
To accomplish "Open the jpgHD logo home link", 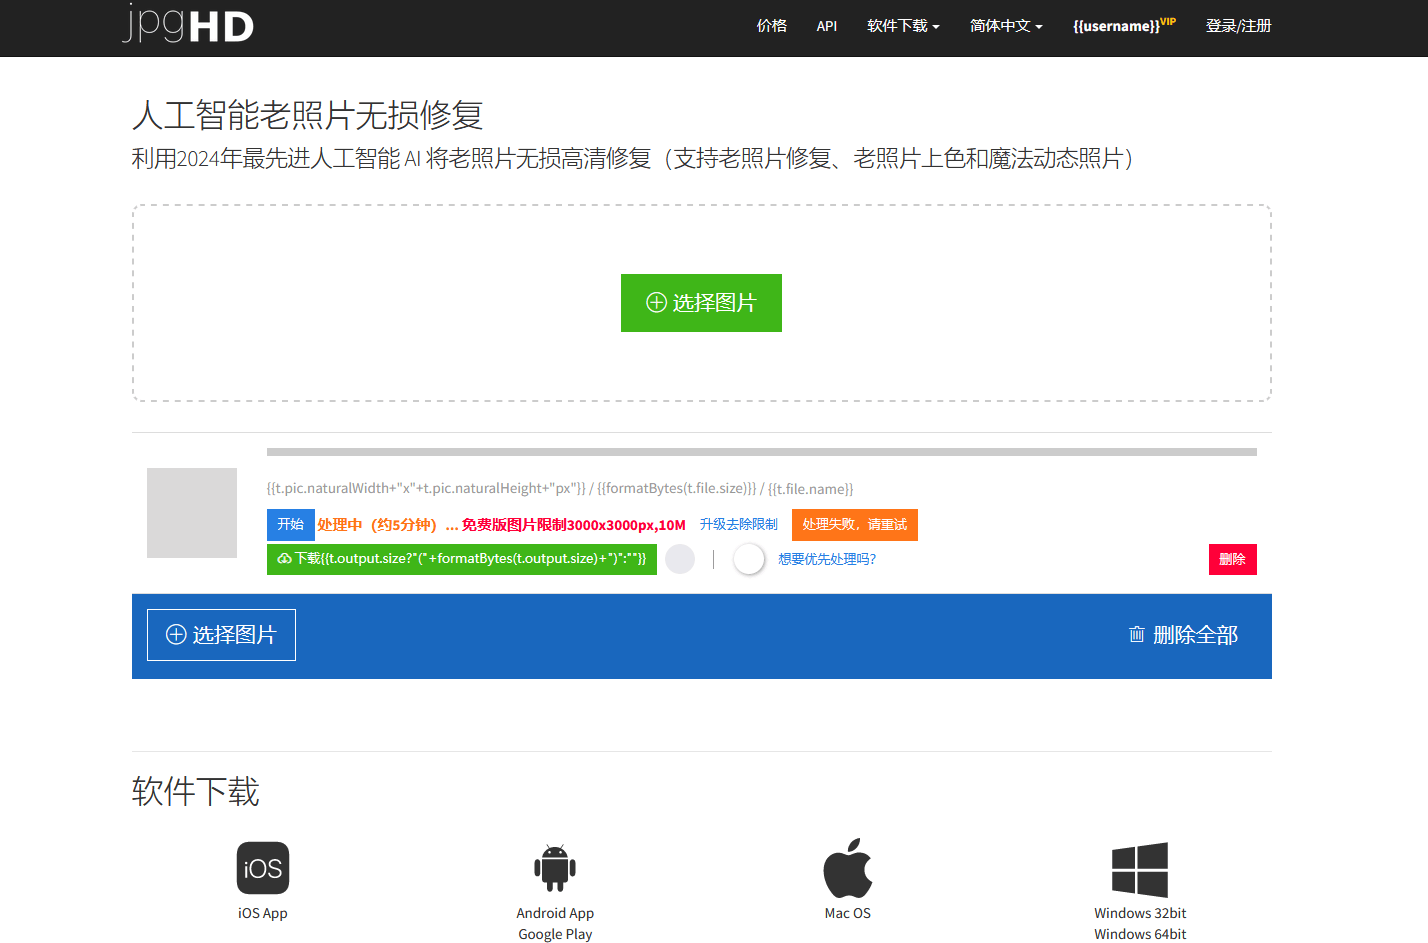I will pyautogui.click(x=188, y=24).
